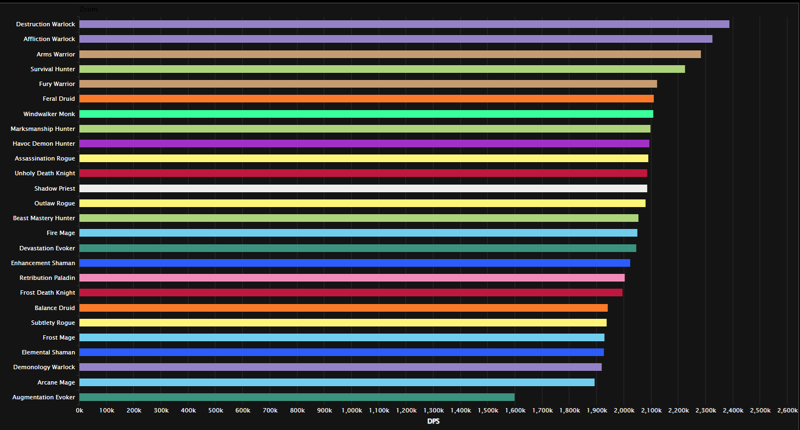Click the 'Fire Mage' label
The image size is (800, 430).
click(x=61, y=233)
